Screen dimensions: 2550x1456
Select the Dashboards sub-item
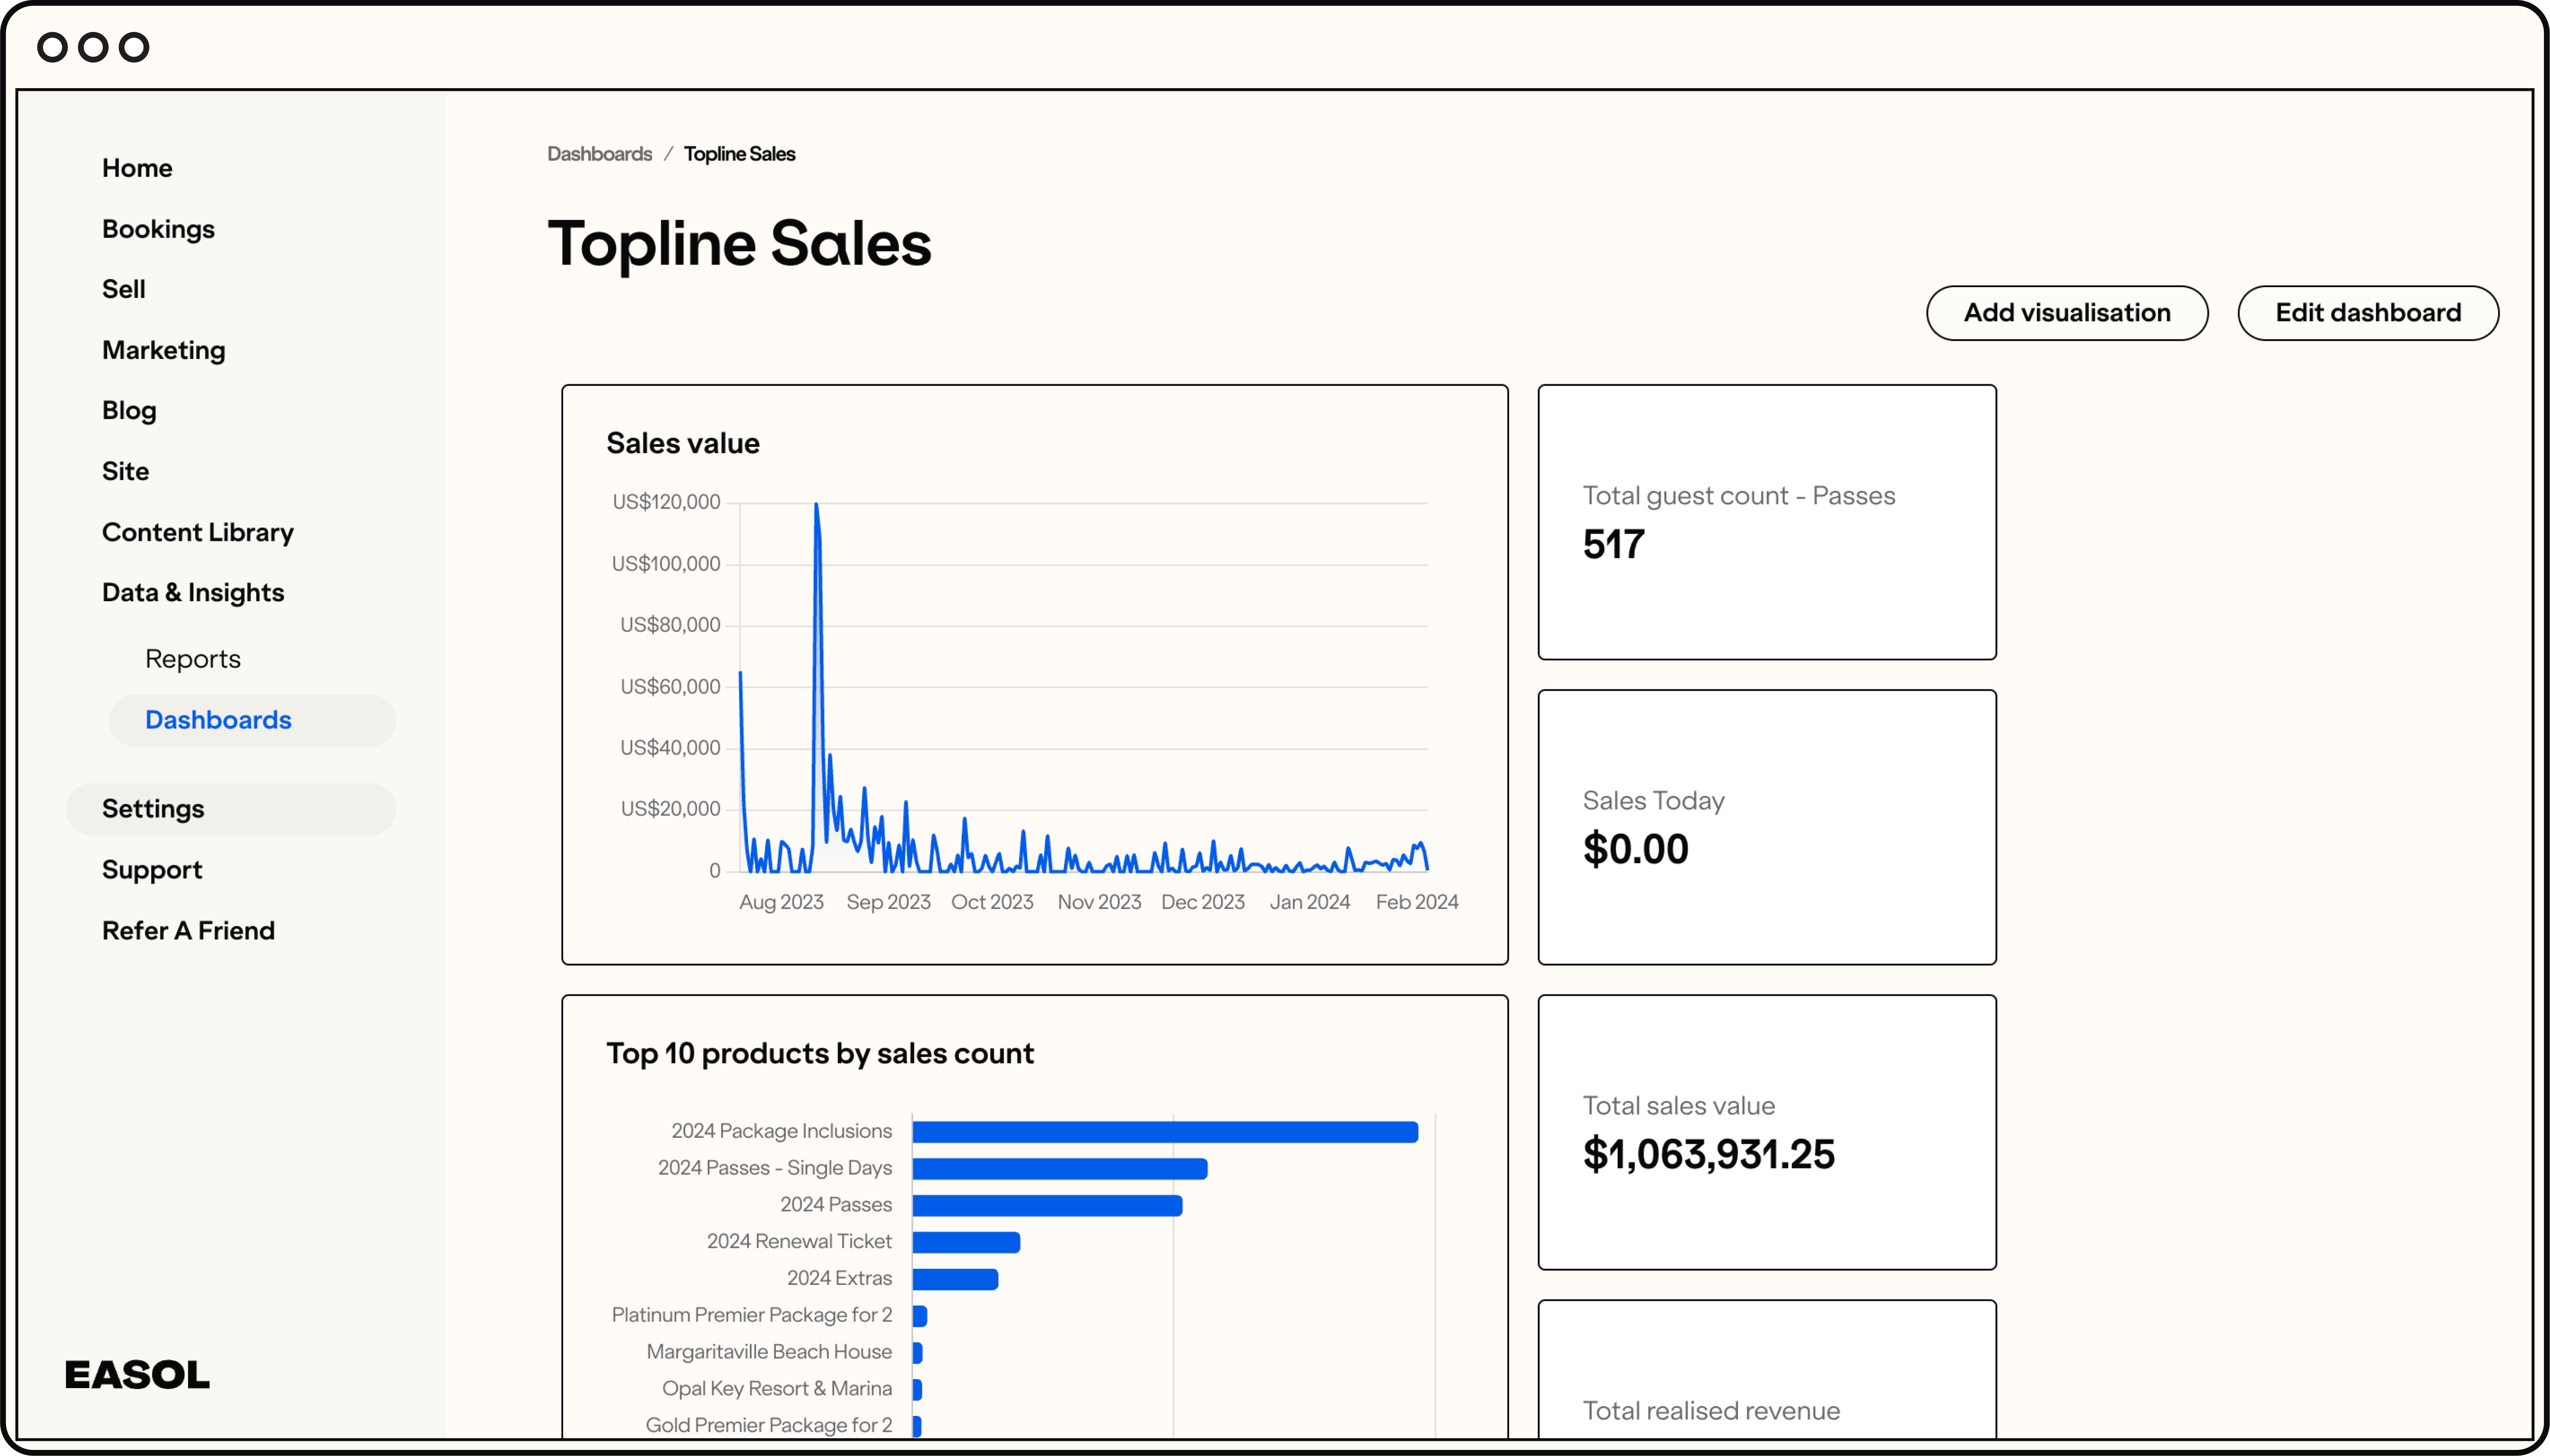click(218, 720)
